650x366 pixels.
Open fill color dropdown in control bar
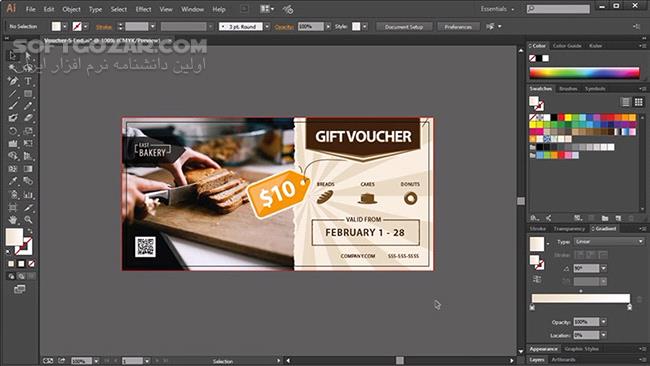click(65, 27)
